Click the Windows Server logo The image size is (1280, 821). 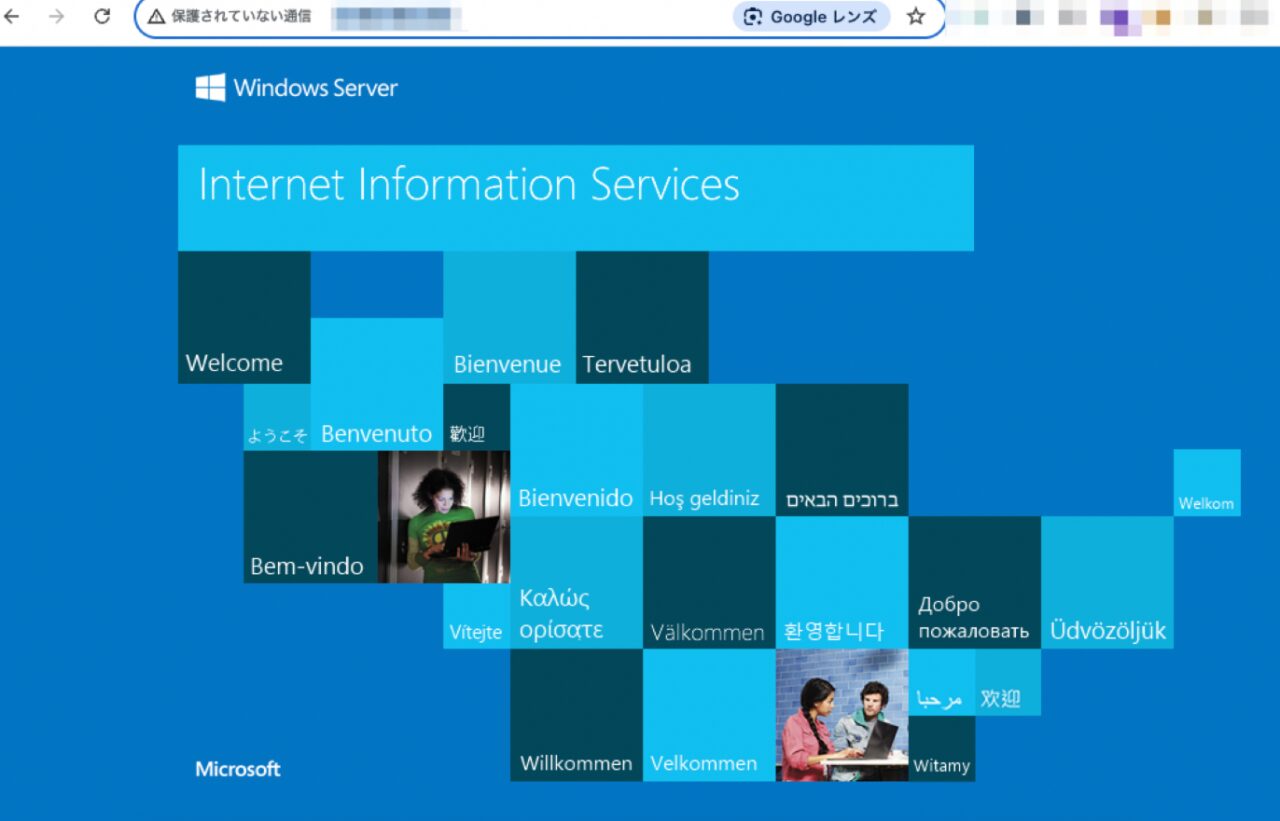pos(296,87)
